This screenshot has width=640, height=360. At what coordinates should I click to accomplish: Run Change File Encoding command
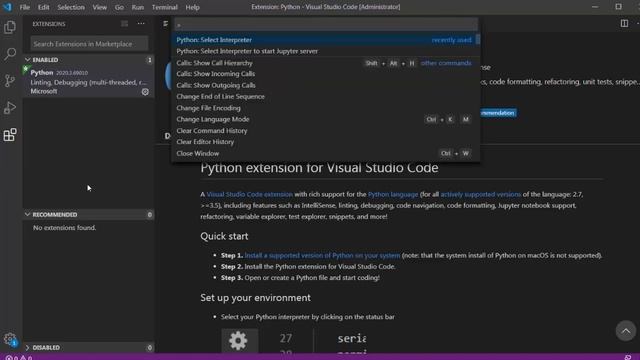point(326,108)
